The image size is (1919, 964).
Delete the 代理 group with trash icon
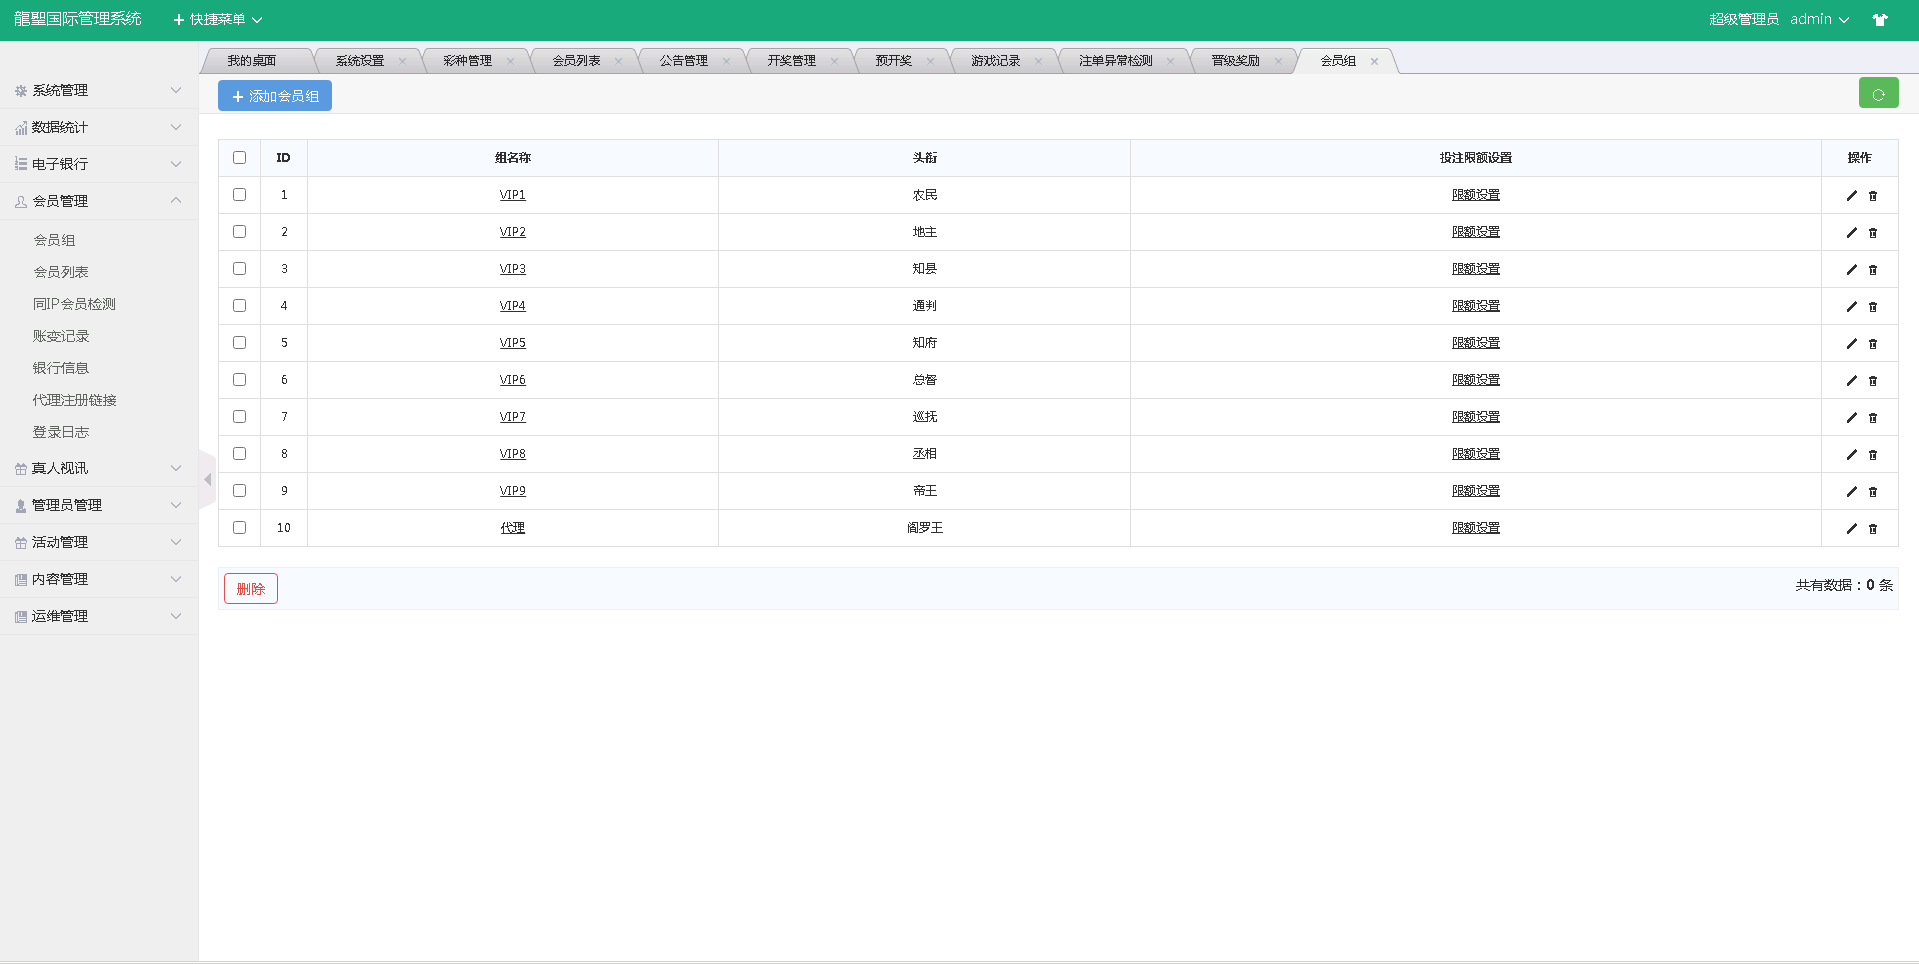(1873, 529)
